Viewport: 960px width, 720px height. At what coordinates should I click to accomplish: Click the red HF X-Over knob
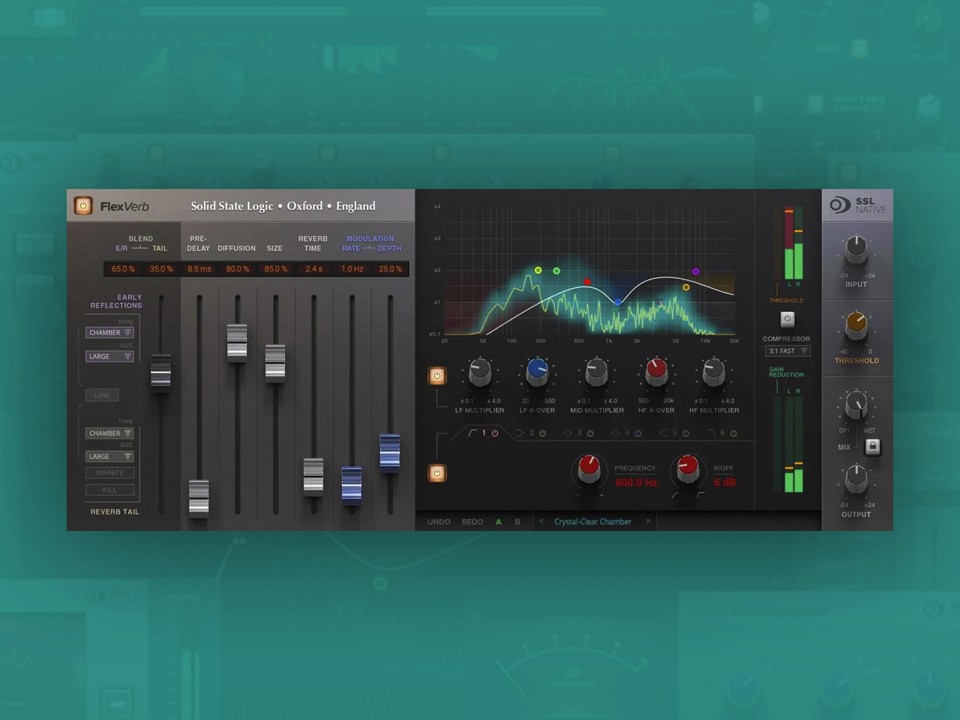point(656,372)
